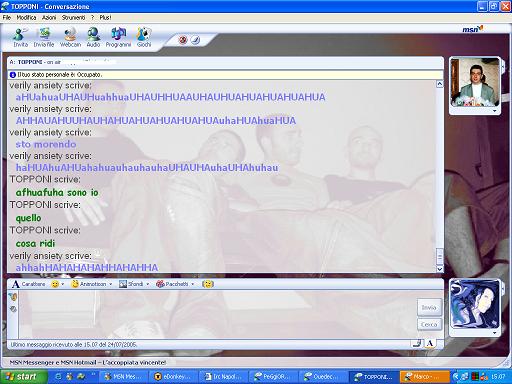Click the Invita contact icon
Image resolution: width=512 pixels, height=384 pixels.
point(20,37)
